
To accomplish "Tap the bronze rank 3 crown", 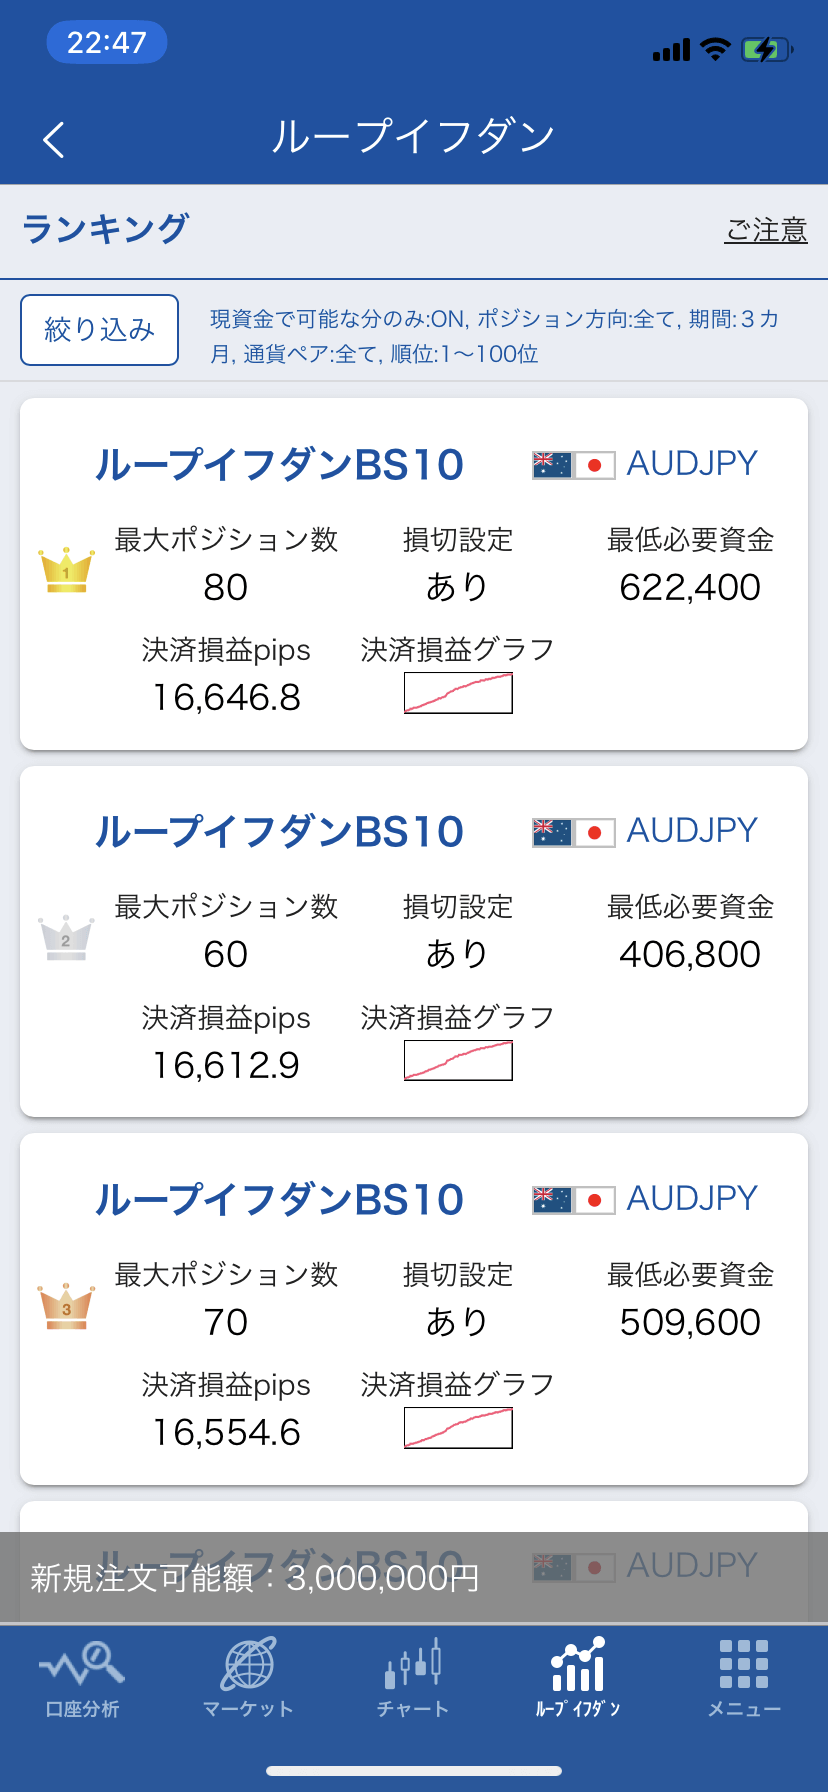I will pyautogui.click(x=66, y=1306).
